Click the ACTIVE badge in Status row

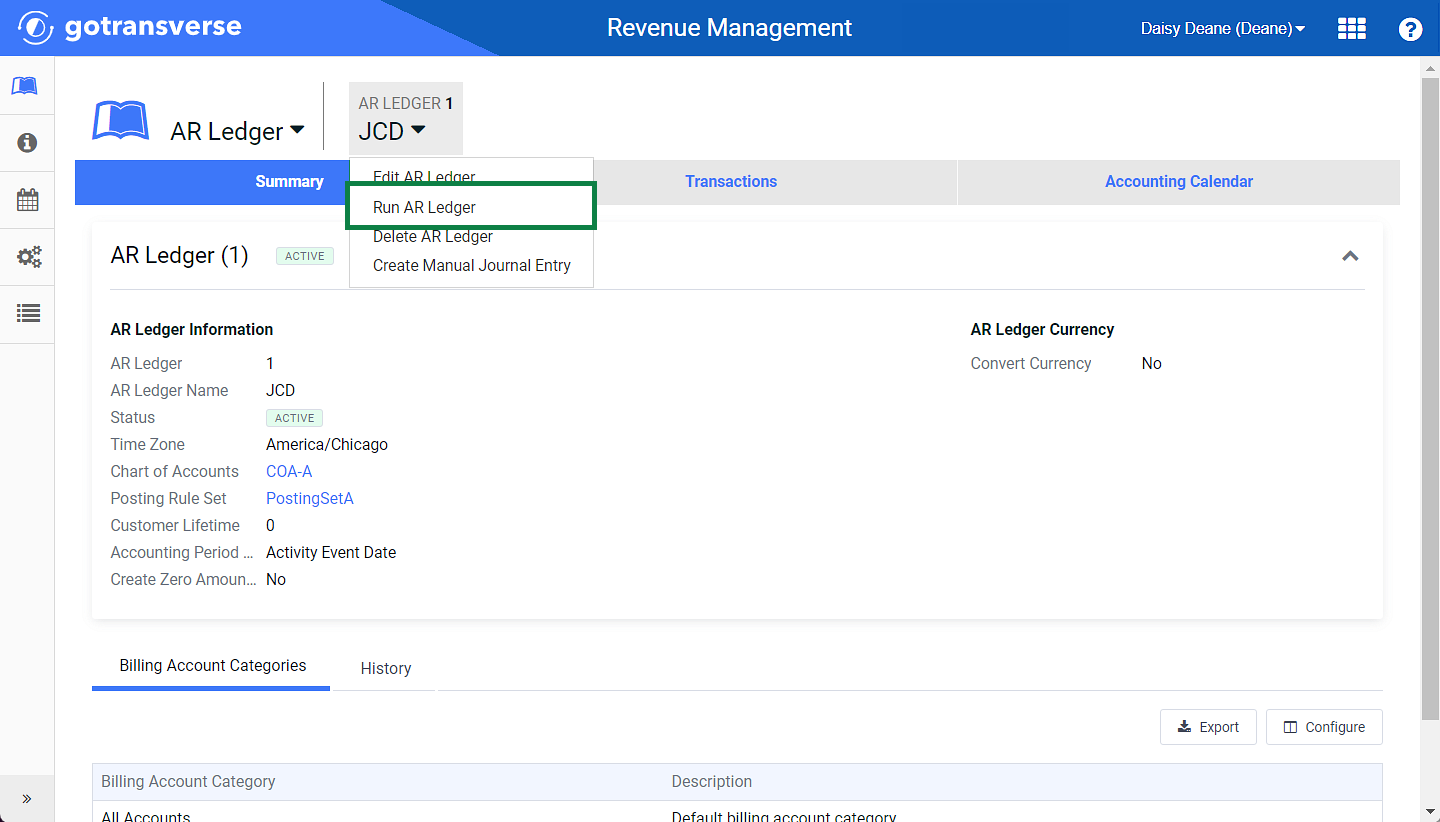point(294,418)
